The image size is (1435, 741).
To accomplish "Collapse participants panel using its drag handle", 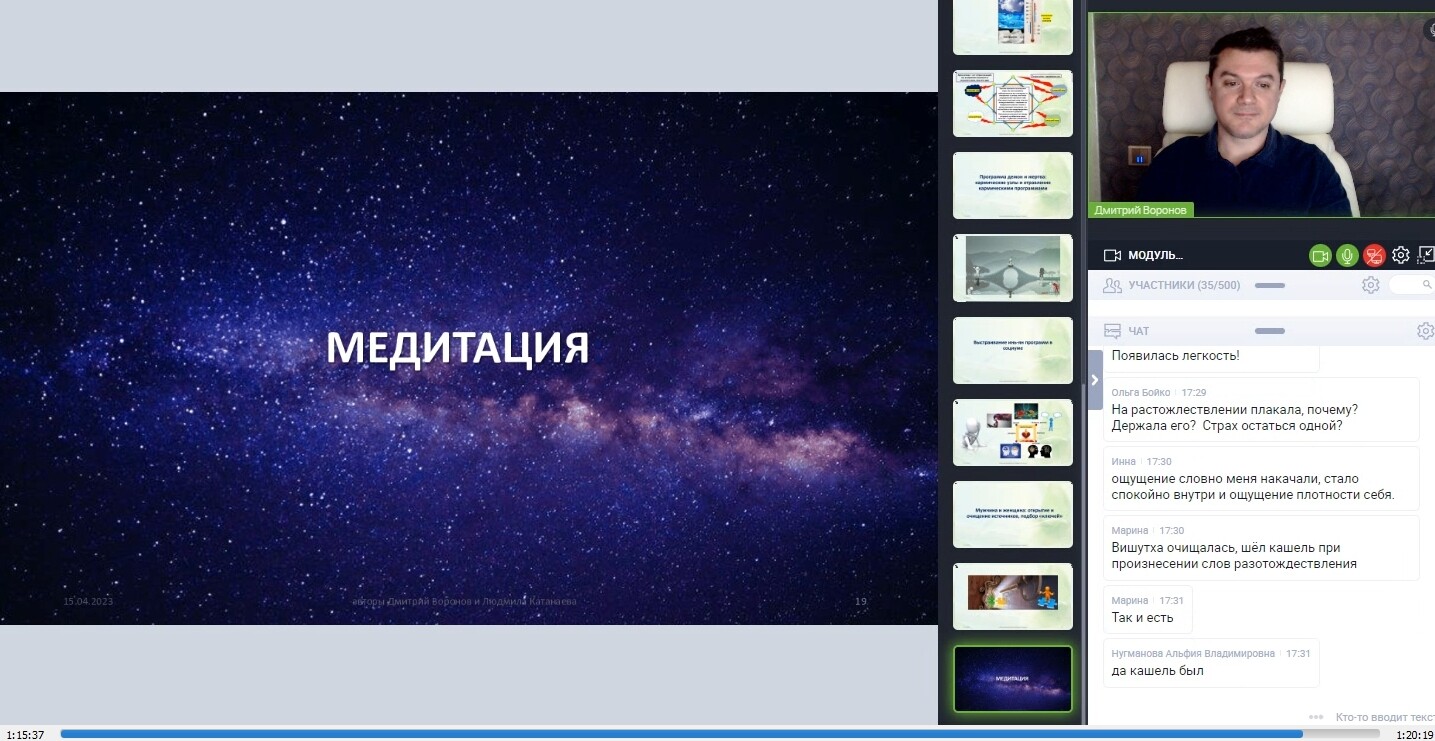I will coord(1269,286).
